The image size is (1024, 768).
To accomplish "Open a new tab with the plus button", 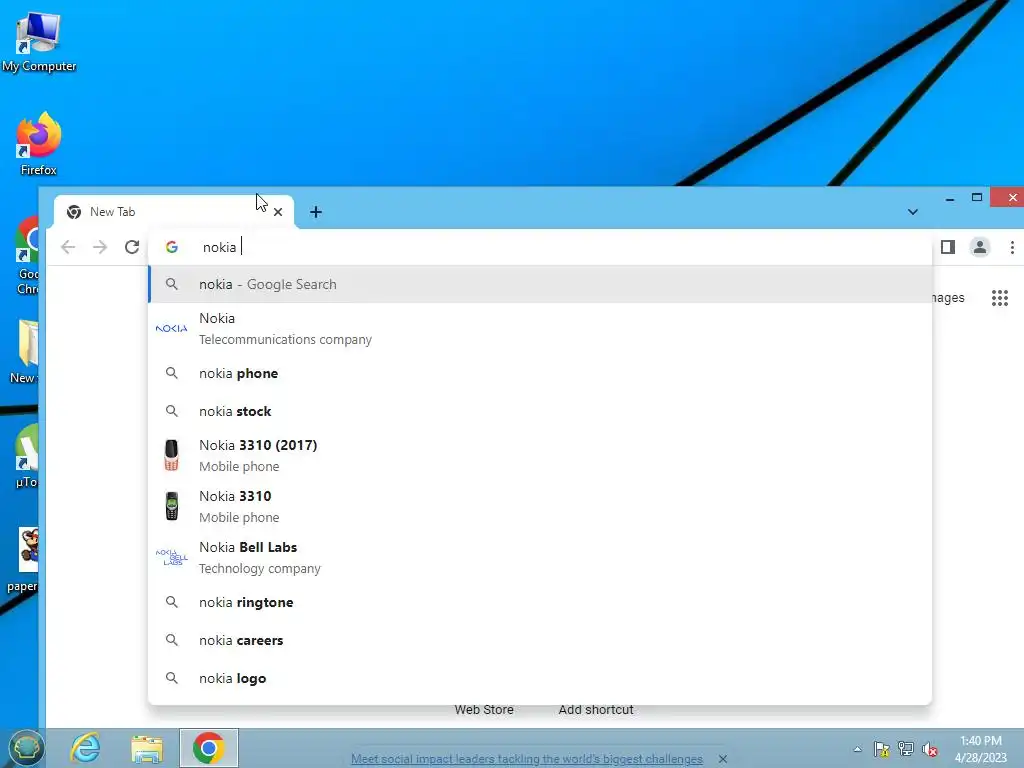I will 316,212.
